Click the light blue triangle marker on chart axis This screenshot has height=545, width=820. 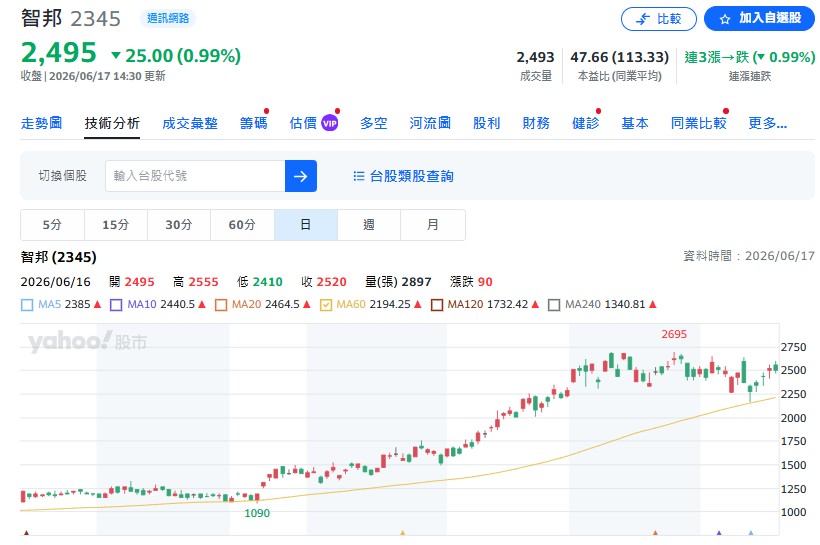[x=751, y=533]
